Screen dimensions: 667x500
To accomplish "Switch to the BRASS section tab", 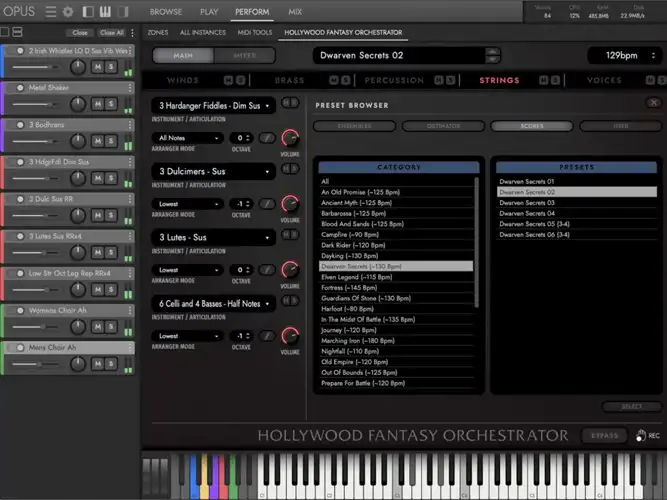I will (289, 80).
